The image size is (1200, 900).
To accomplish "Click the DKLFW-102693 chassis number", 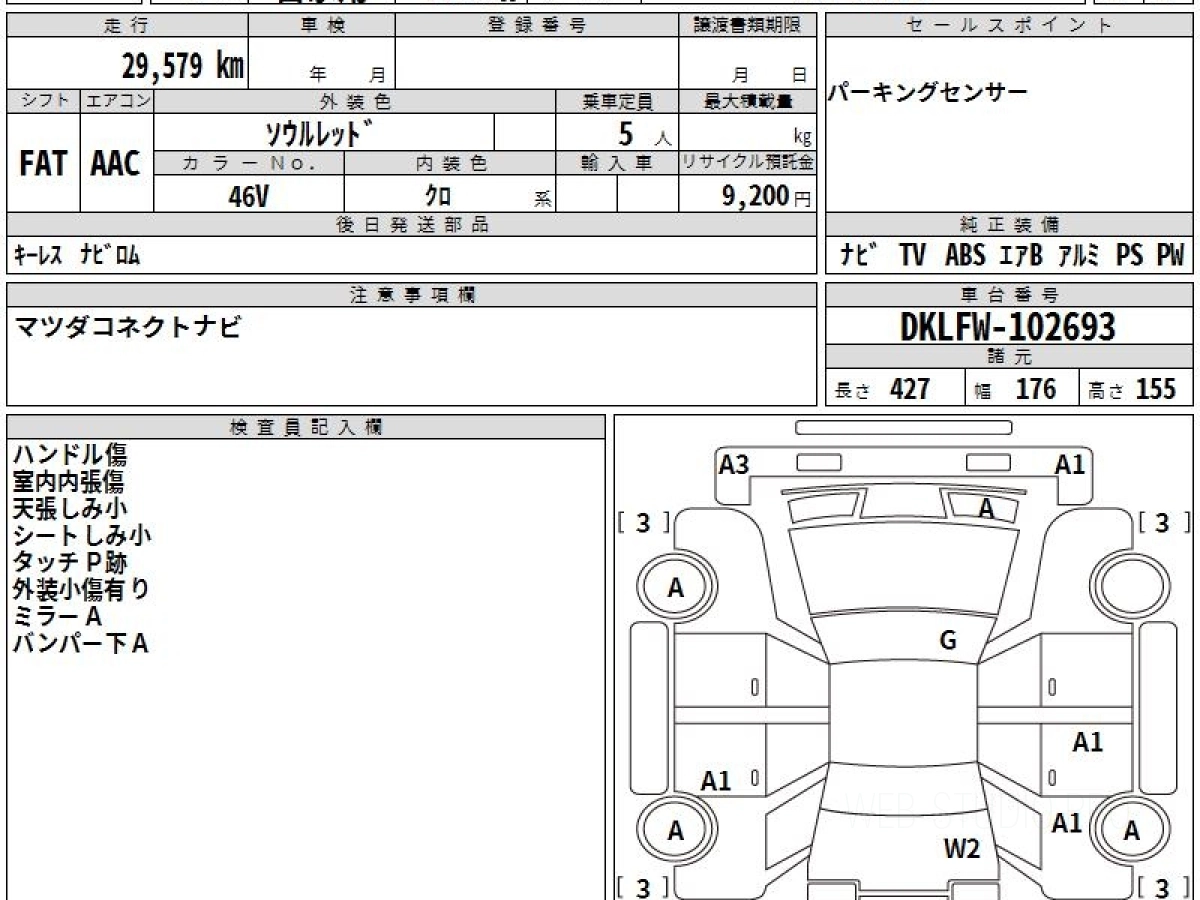I will click(x=1008, y=327).
